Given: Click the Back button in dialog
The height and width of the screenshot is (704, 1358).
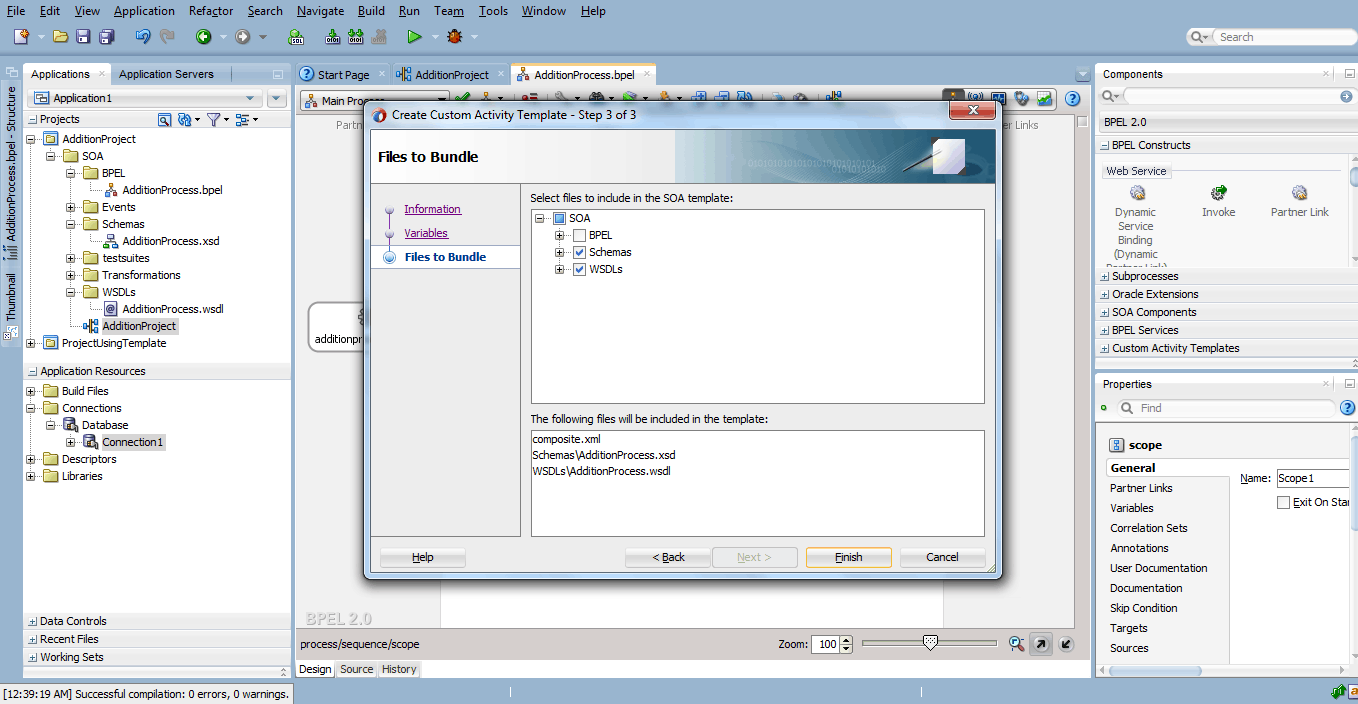Looking at the screenshot, I should pos(668,557).
